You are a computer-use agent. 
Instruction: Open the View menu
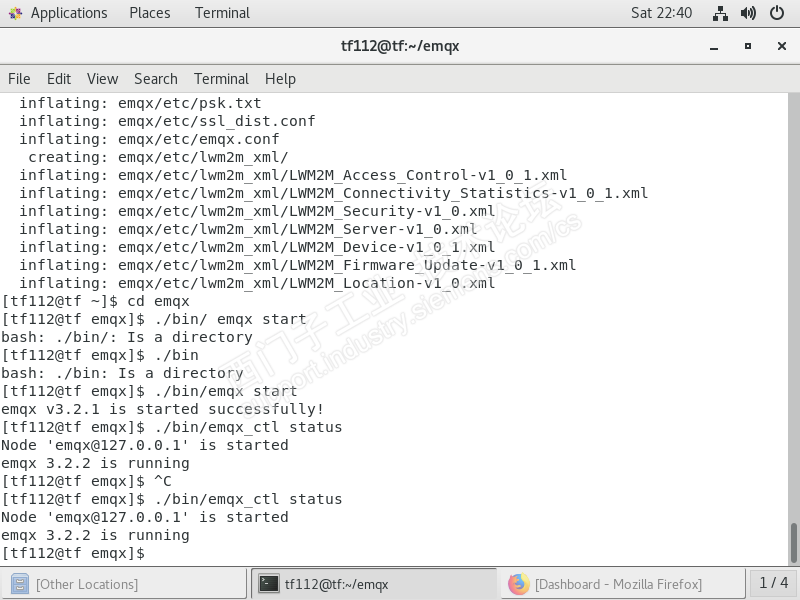click(102, 79)
